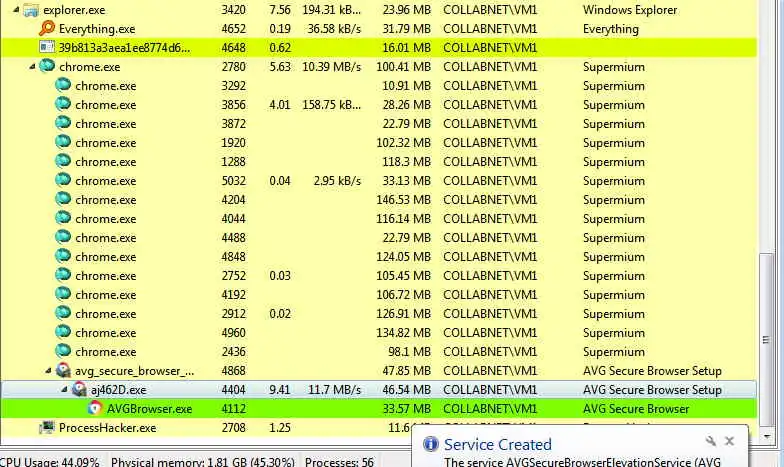Click PID value 4652

(234, 29)
